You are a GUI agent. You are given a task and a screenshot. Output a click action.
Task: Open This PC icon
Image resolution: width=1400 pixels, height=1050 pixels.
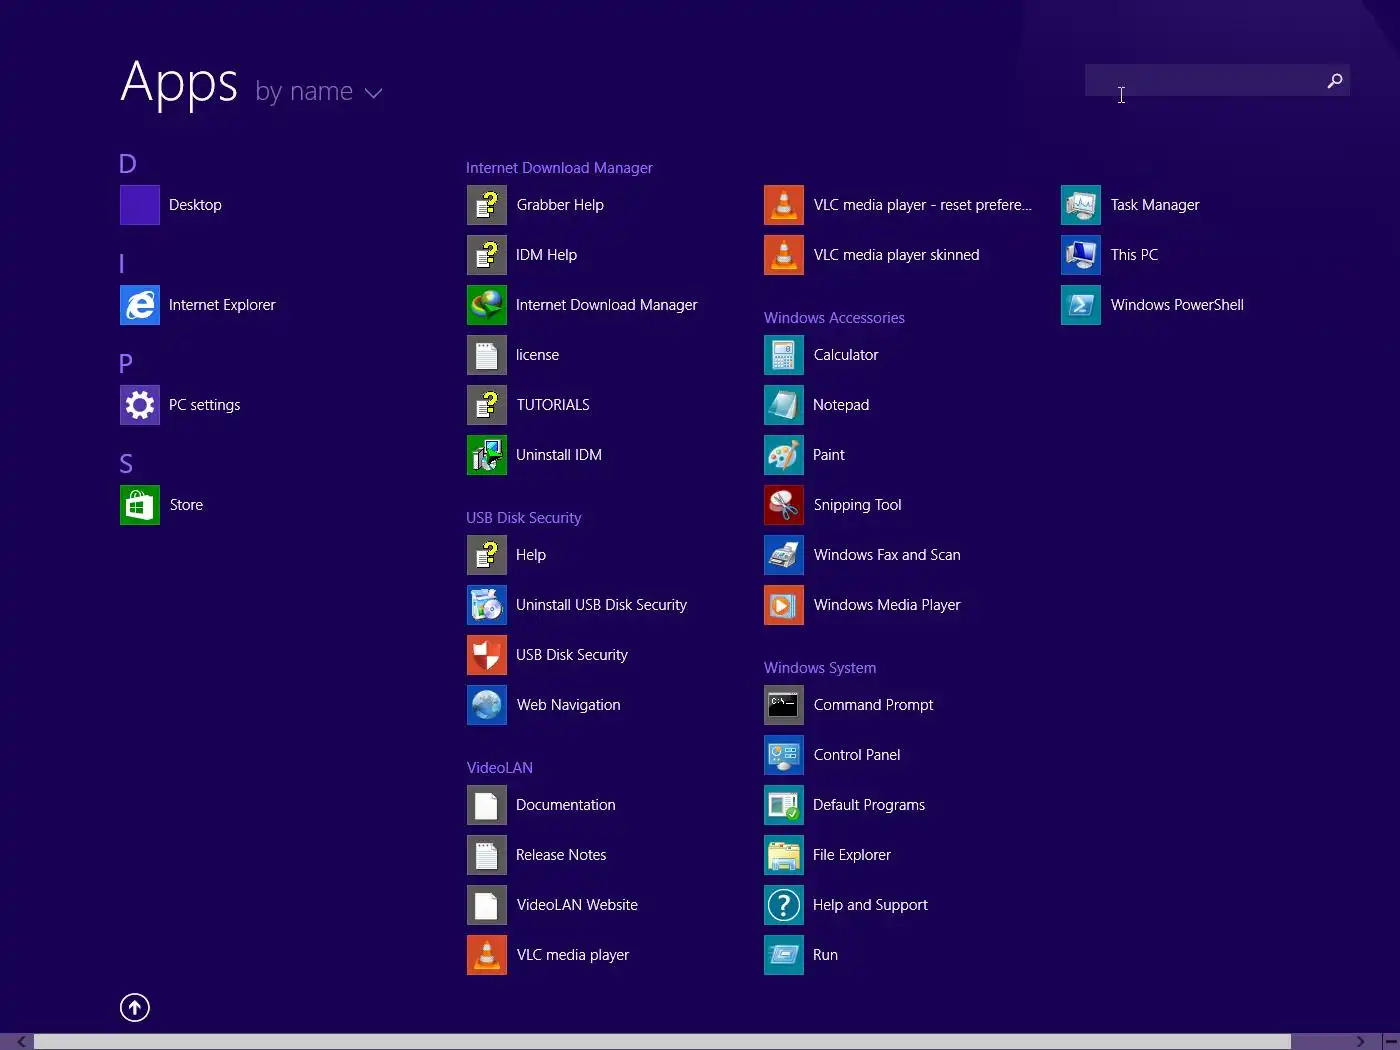coord(1081,255)
